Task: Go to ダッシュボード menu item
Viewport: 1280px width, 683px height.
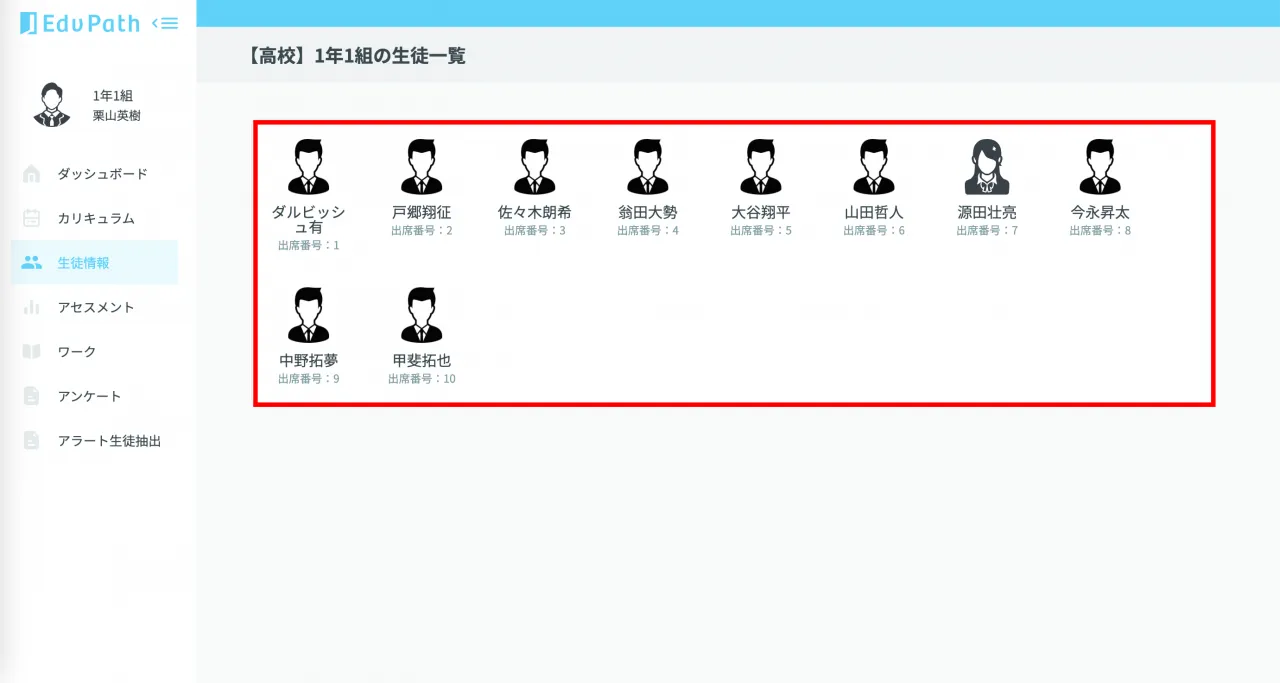Action: (x=95, y=174)
